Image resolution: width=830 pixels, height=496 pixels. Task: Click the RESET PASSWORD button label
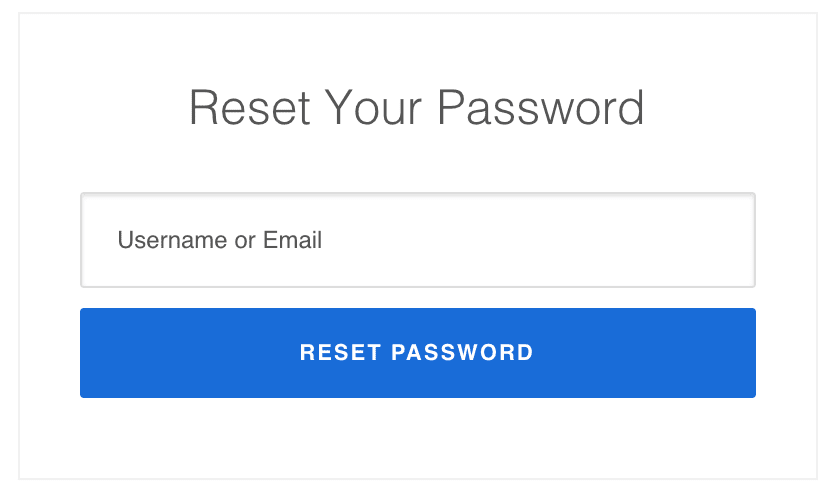click(417, 353)
